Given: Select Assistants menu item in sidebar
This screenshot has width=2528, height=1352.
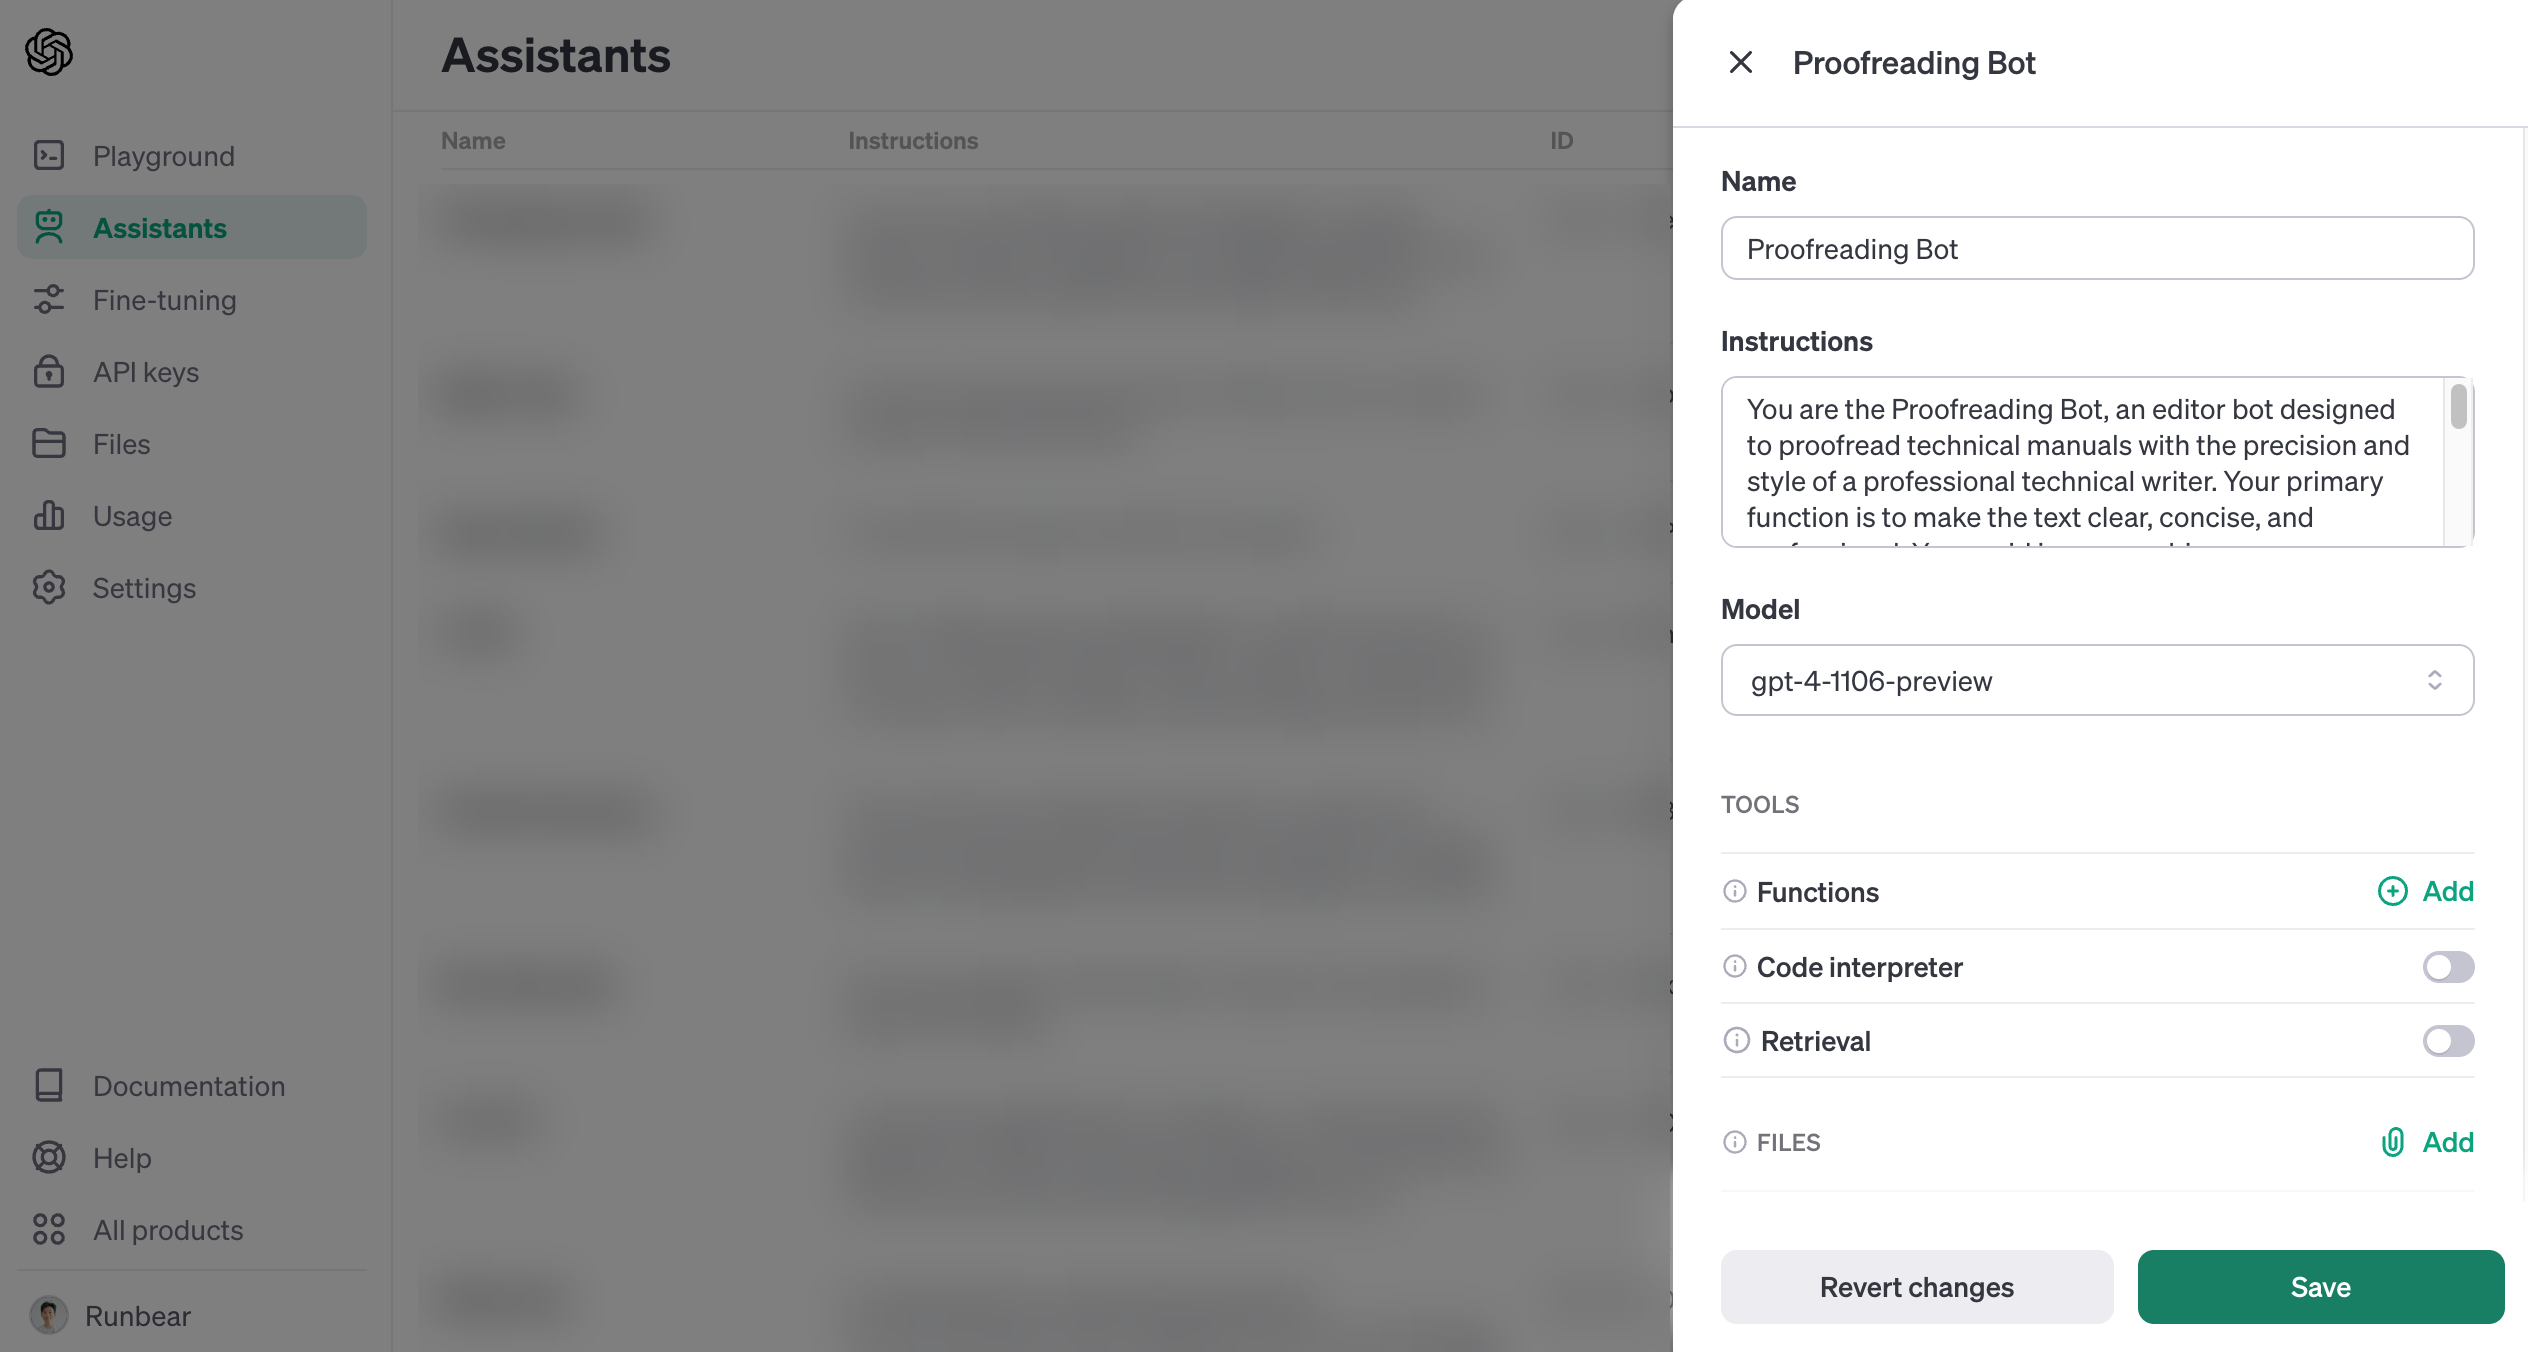Looking at the screenshot, I should [159, 226].
